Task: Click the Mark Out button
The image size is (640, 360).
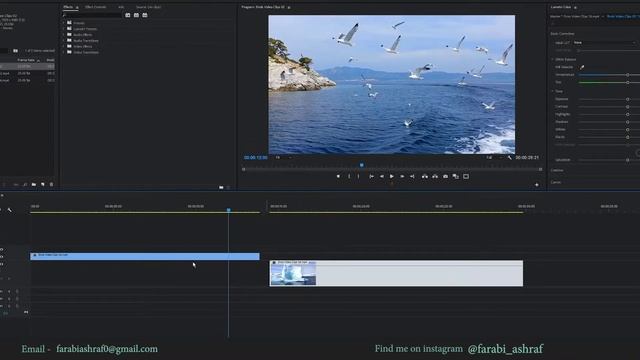Action: point(359,176)
